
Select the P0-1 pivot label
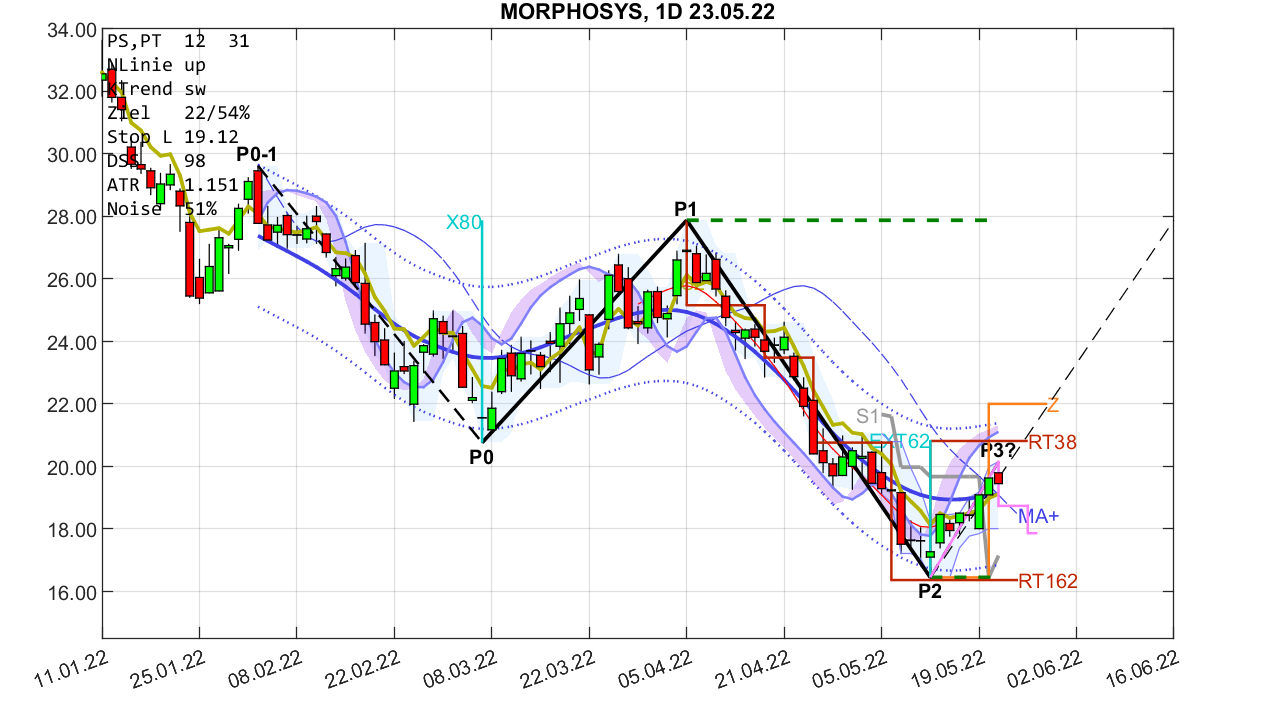click(x=257, y=155)
